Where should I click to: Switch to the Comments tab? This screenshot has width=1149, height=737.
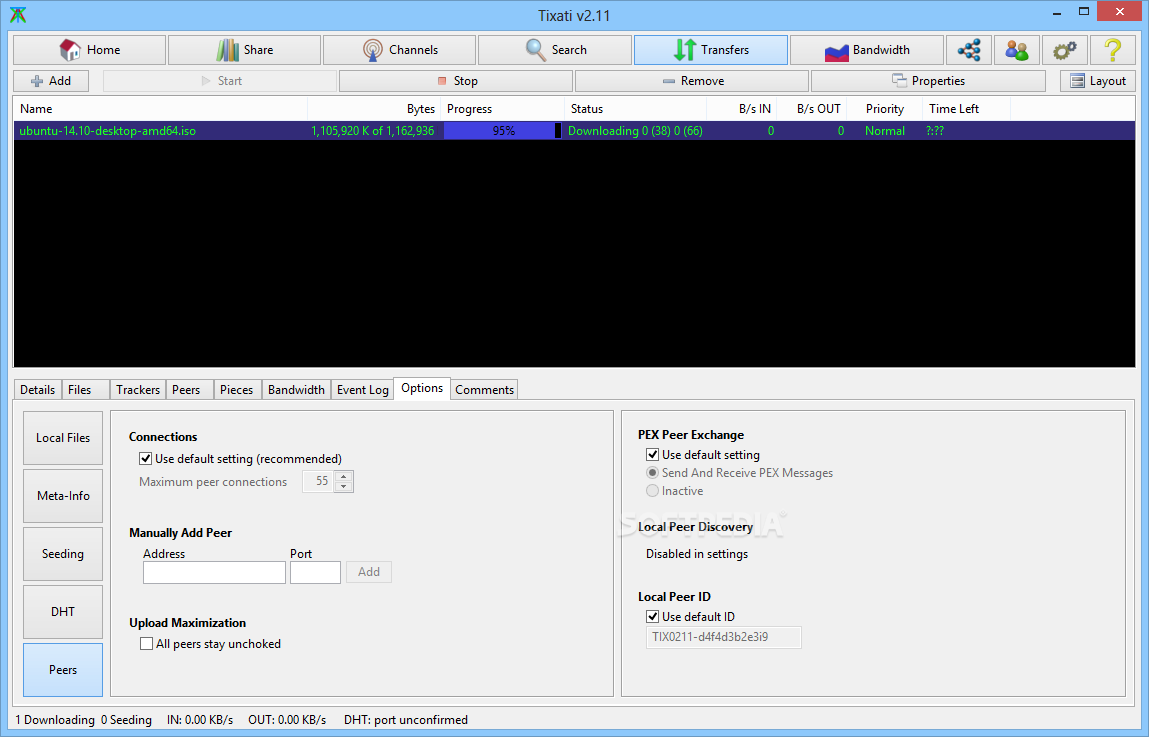[x=484, y=390]
